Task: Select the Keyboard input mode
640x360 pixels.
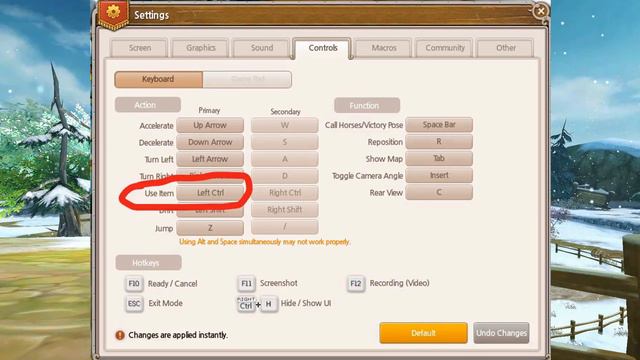Action: pyautogui.click(x=159, y=79)
